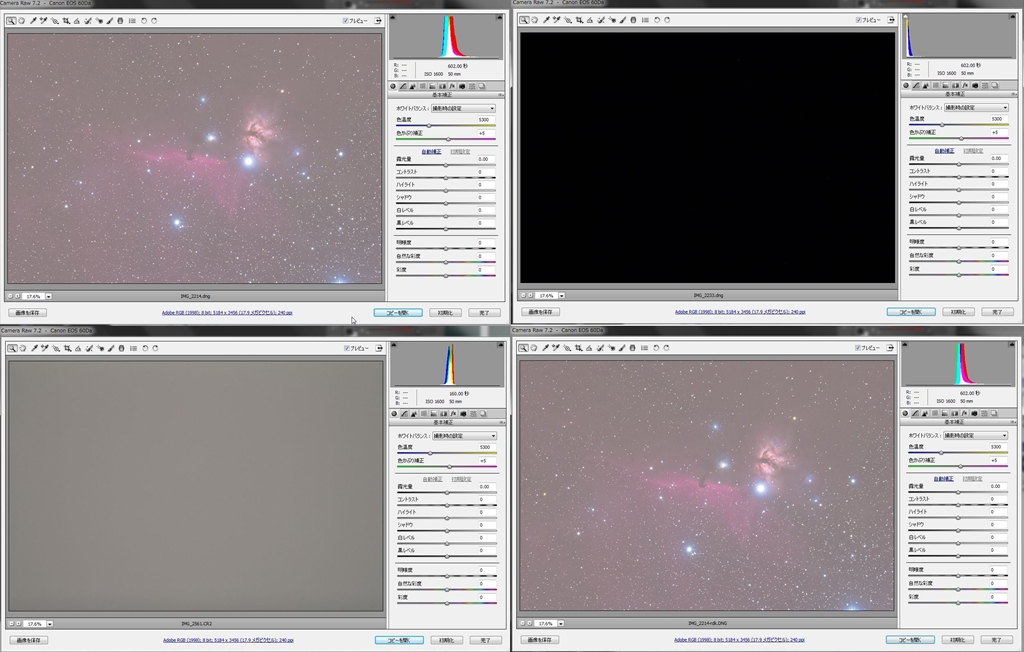Click 色温度 slider in IMG_2061.CR2 window
The height and width of the screenshot is (652, 1024).
point(430,453)
